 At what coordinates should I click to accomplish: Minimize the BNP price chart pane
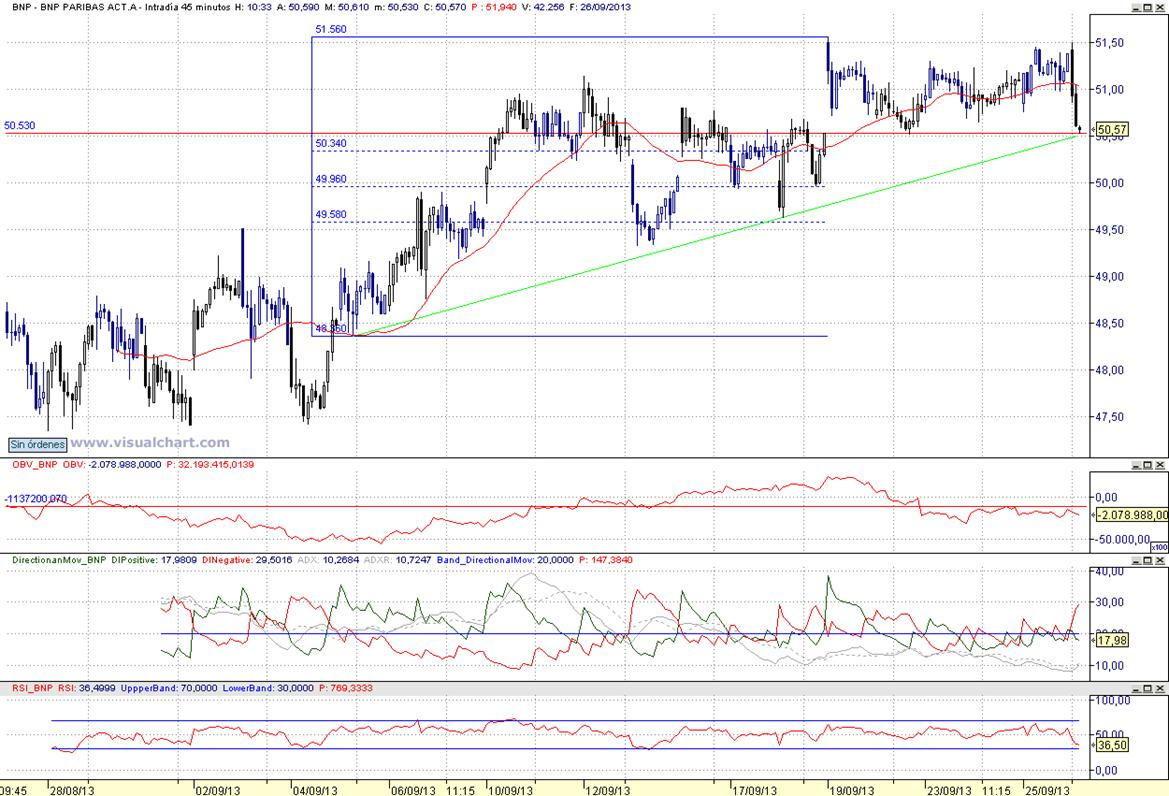point(1135,7)
